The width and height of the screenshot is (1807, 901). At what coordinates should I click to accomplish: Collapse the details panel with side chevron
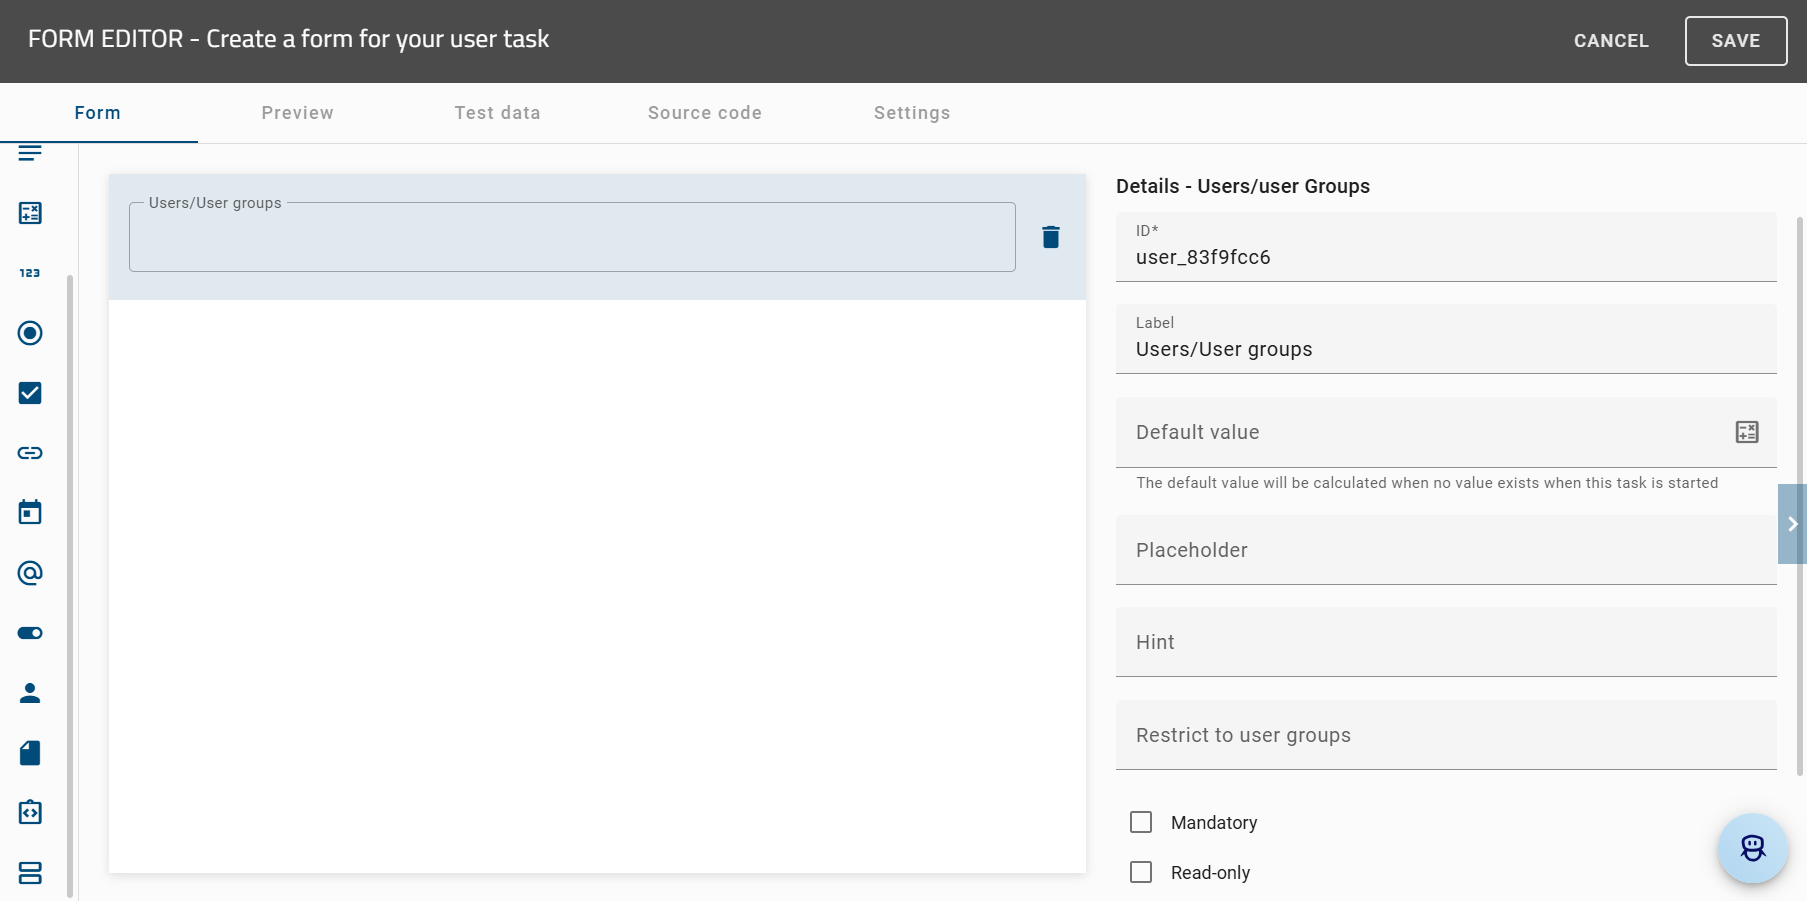coord(1792,524)
